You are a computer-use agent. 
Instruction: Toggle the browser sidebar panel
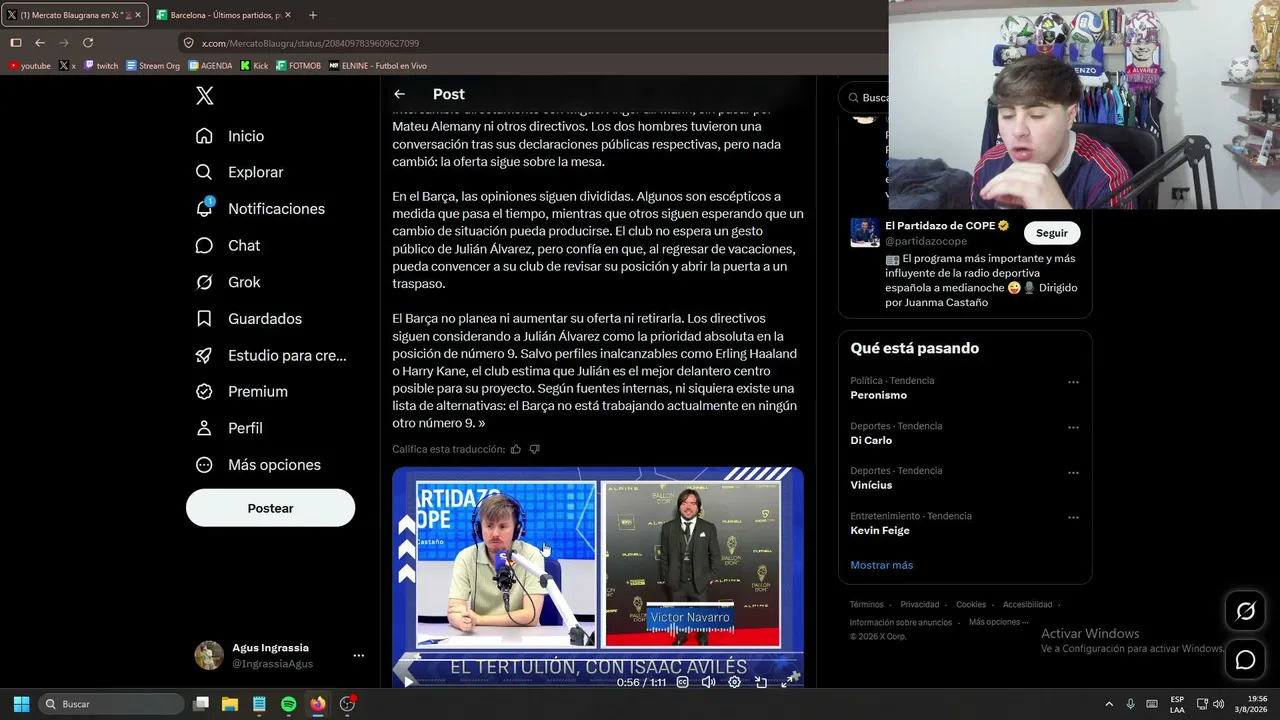pyautogui.click(x=16, y=43)
